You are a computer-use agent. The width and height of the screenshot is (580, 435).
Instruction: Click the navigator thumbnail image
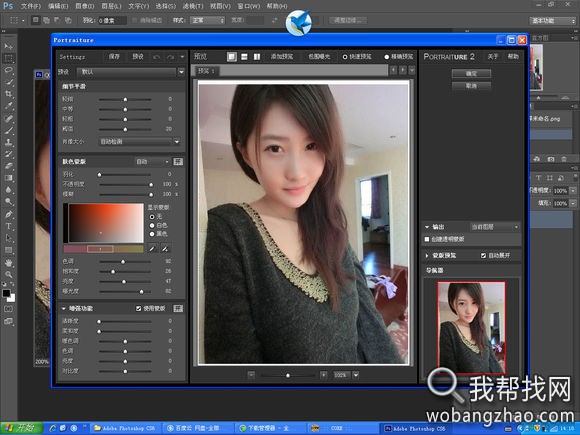[x=471, y=327]
